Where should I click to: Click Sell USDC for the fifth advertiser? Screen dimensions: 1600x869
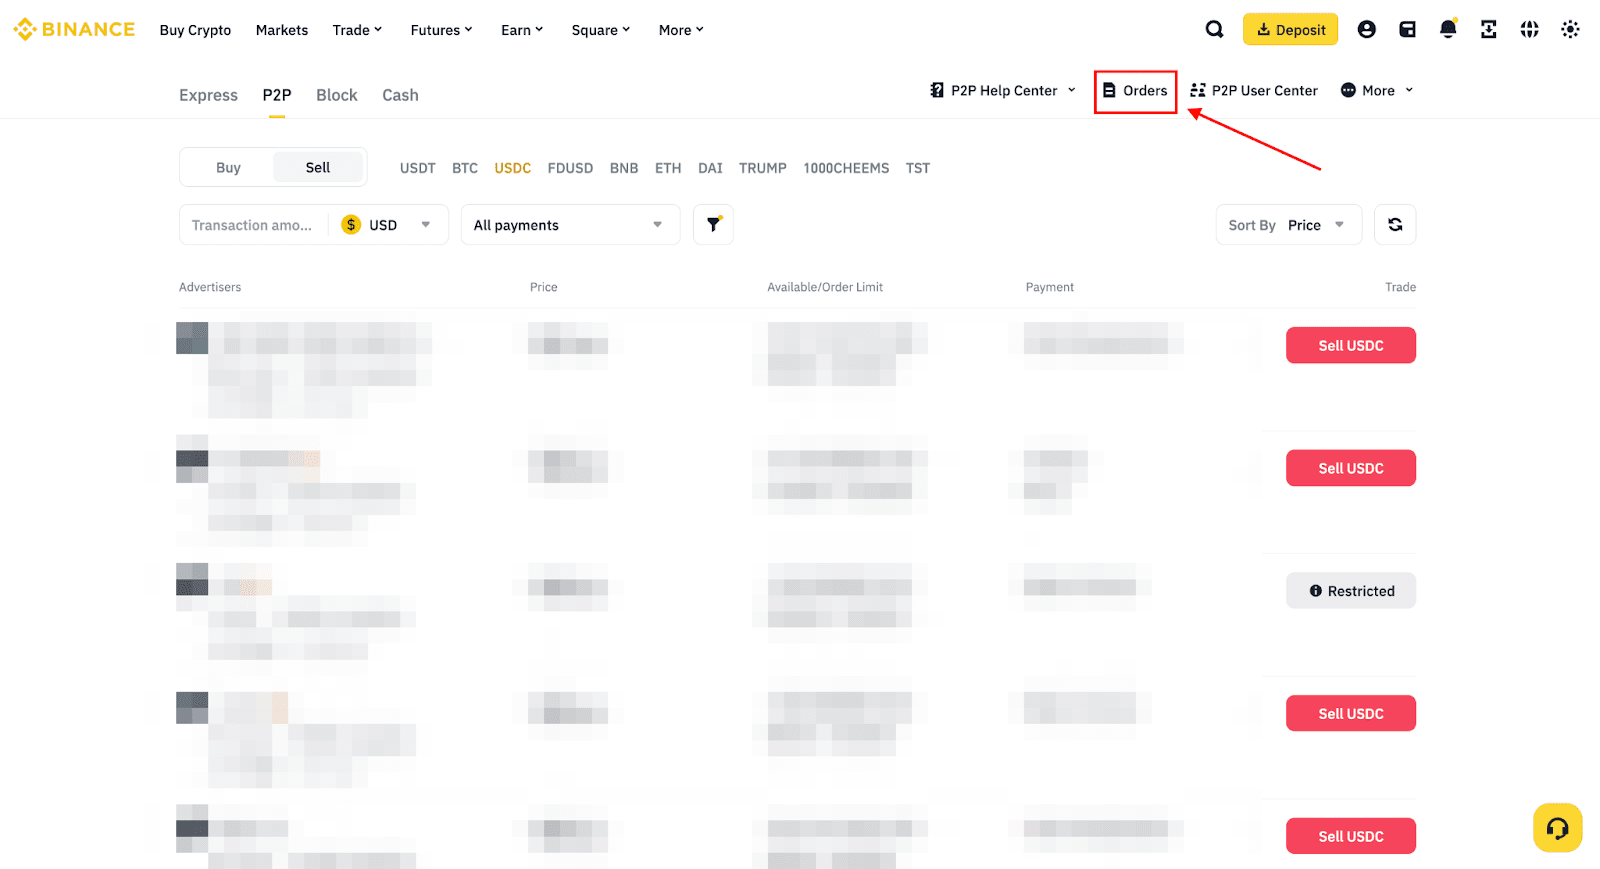pos(1351,836)
